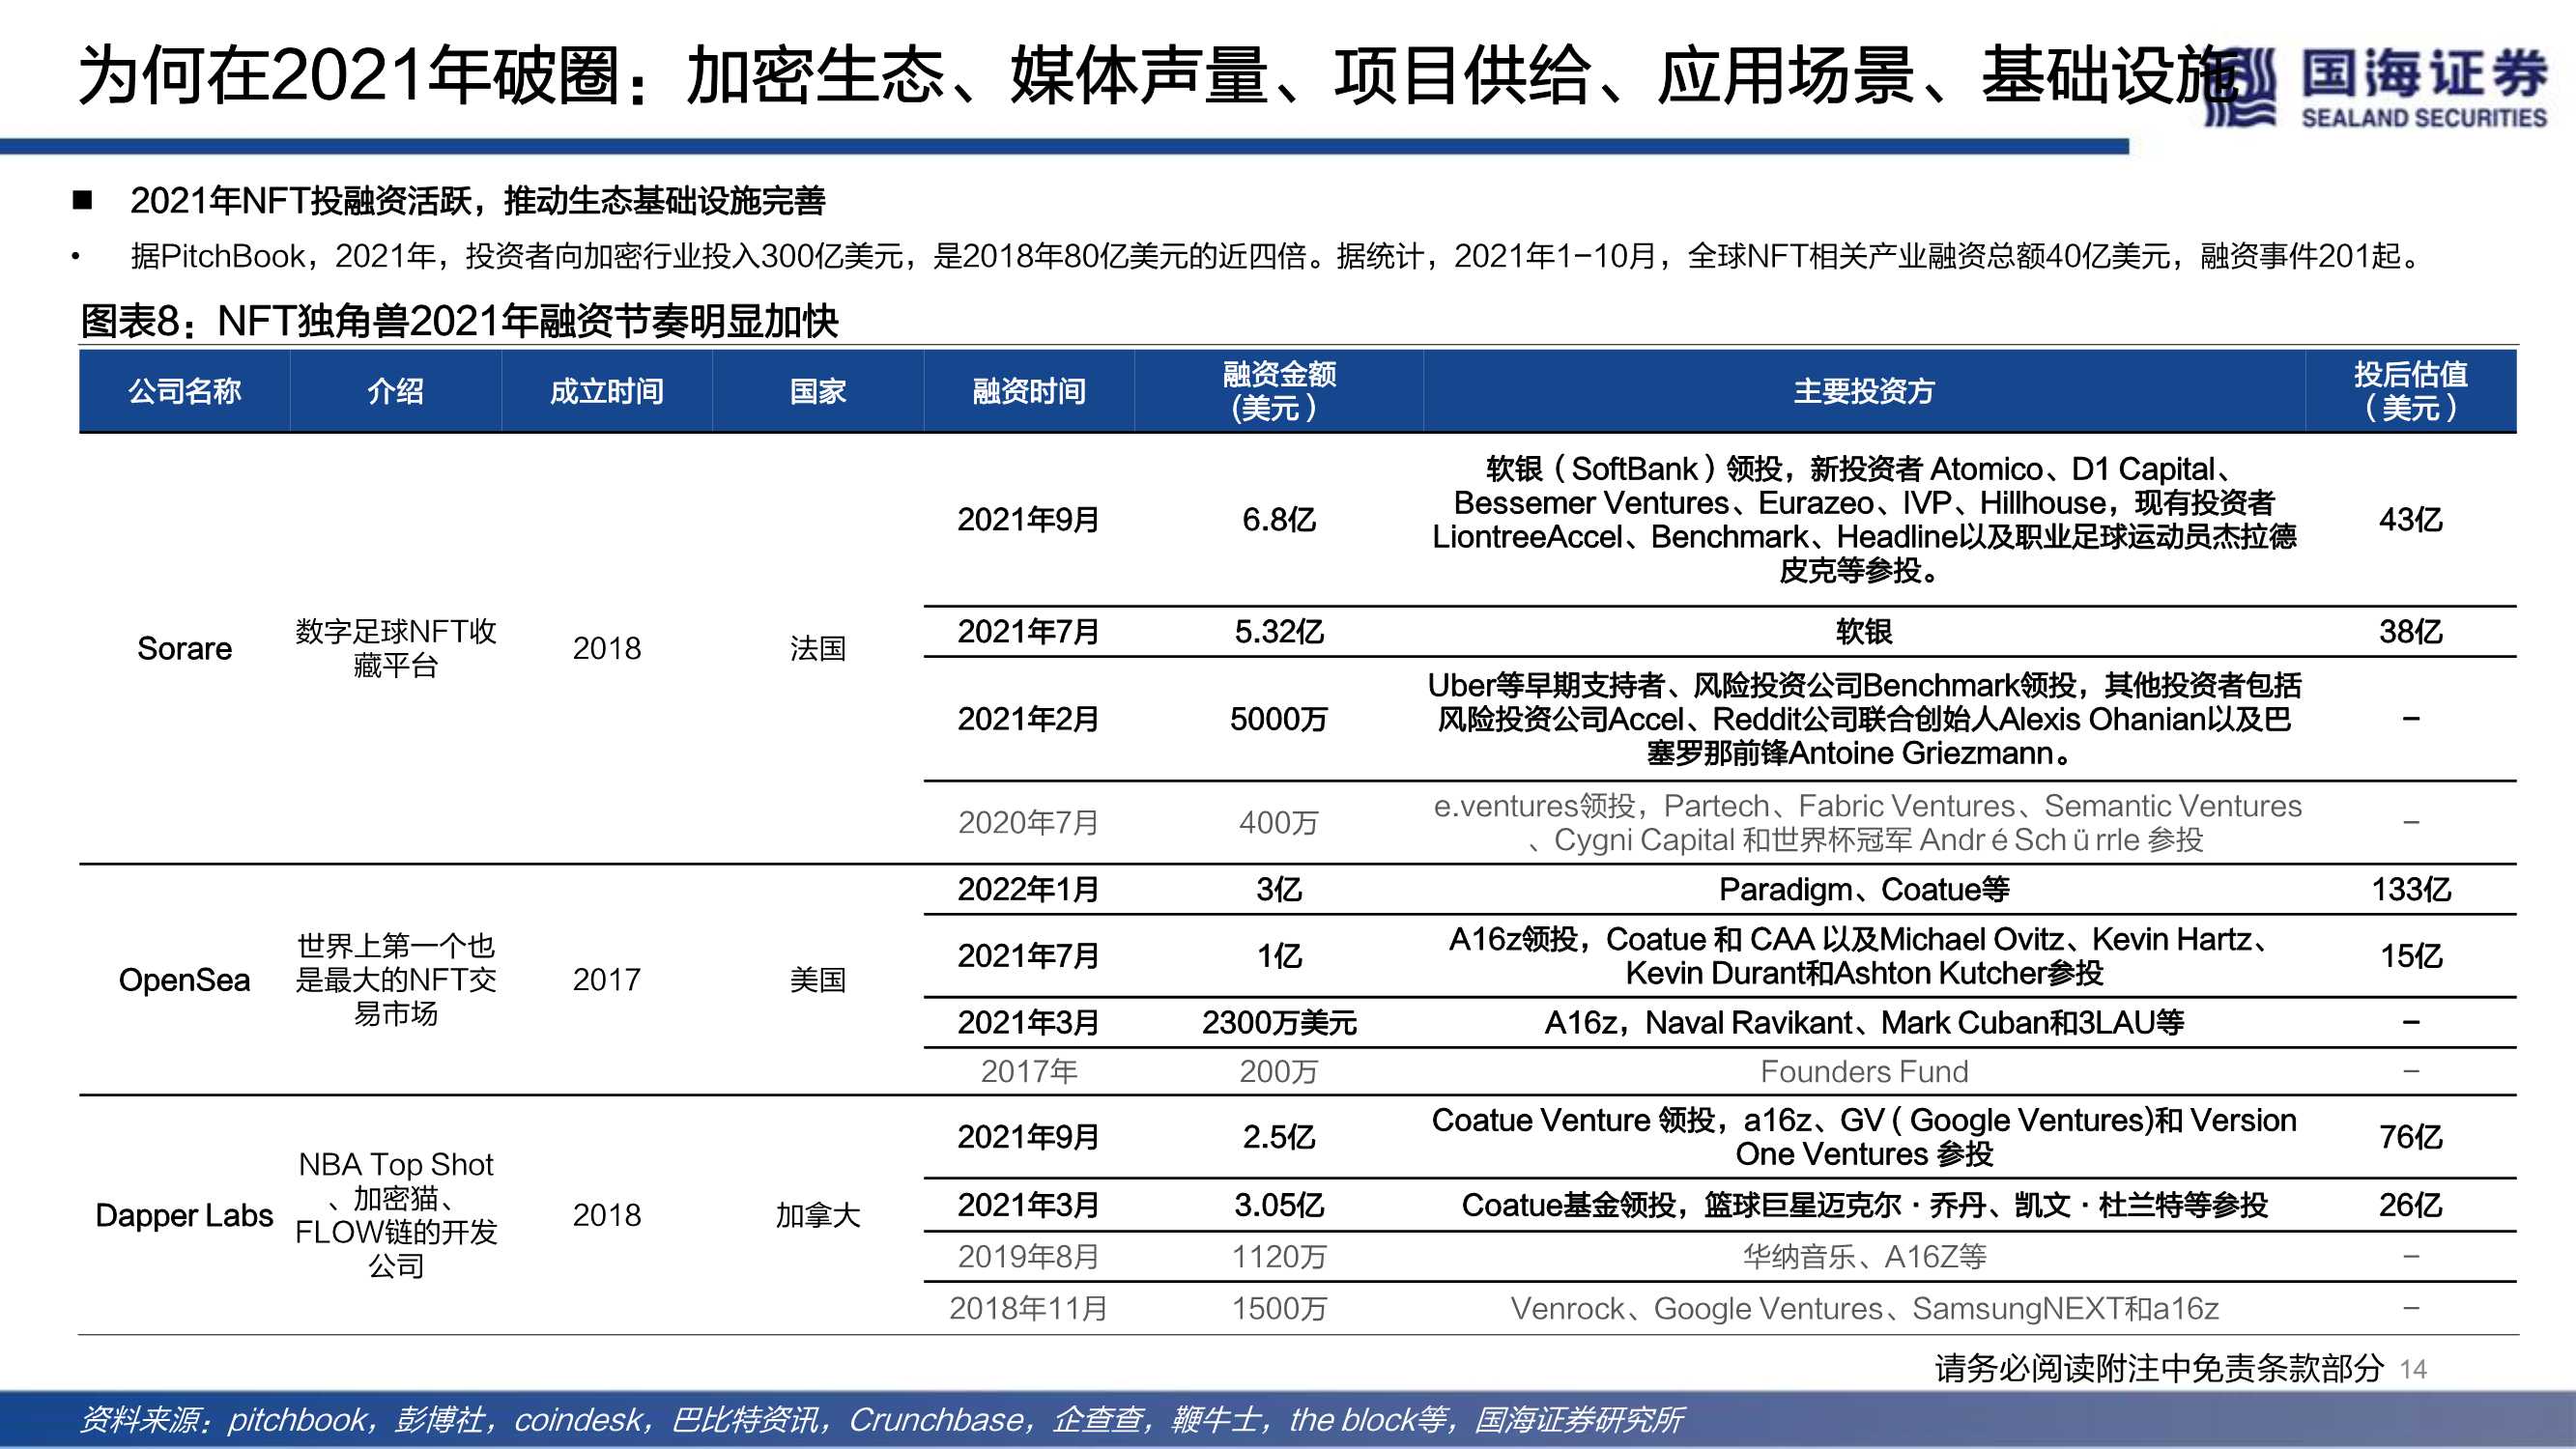The image size is (2576, 1449).
Task: Click the 加拿大 country cell
Action: [817, 1216]
